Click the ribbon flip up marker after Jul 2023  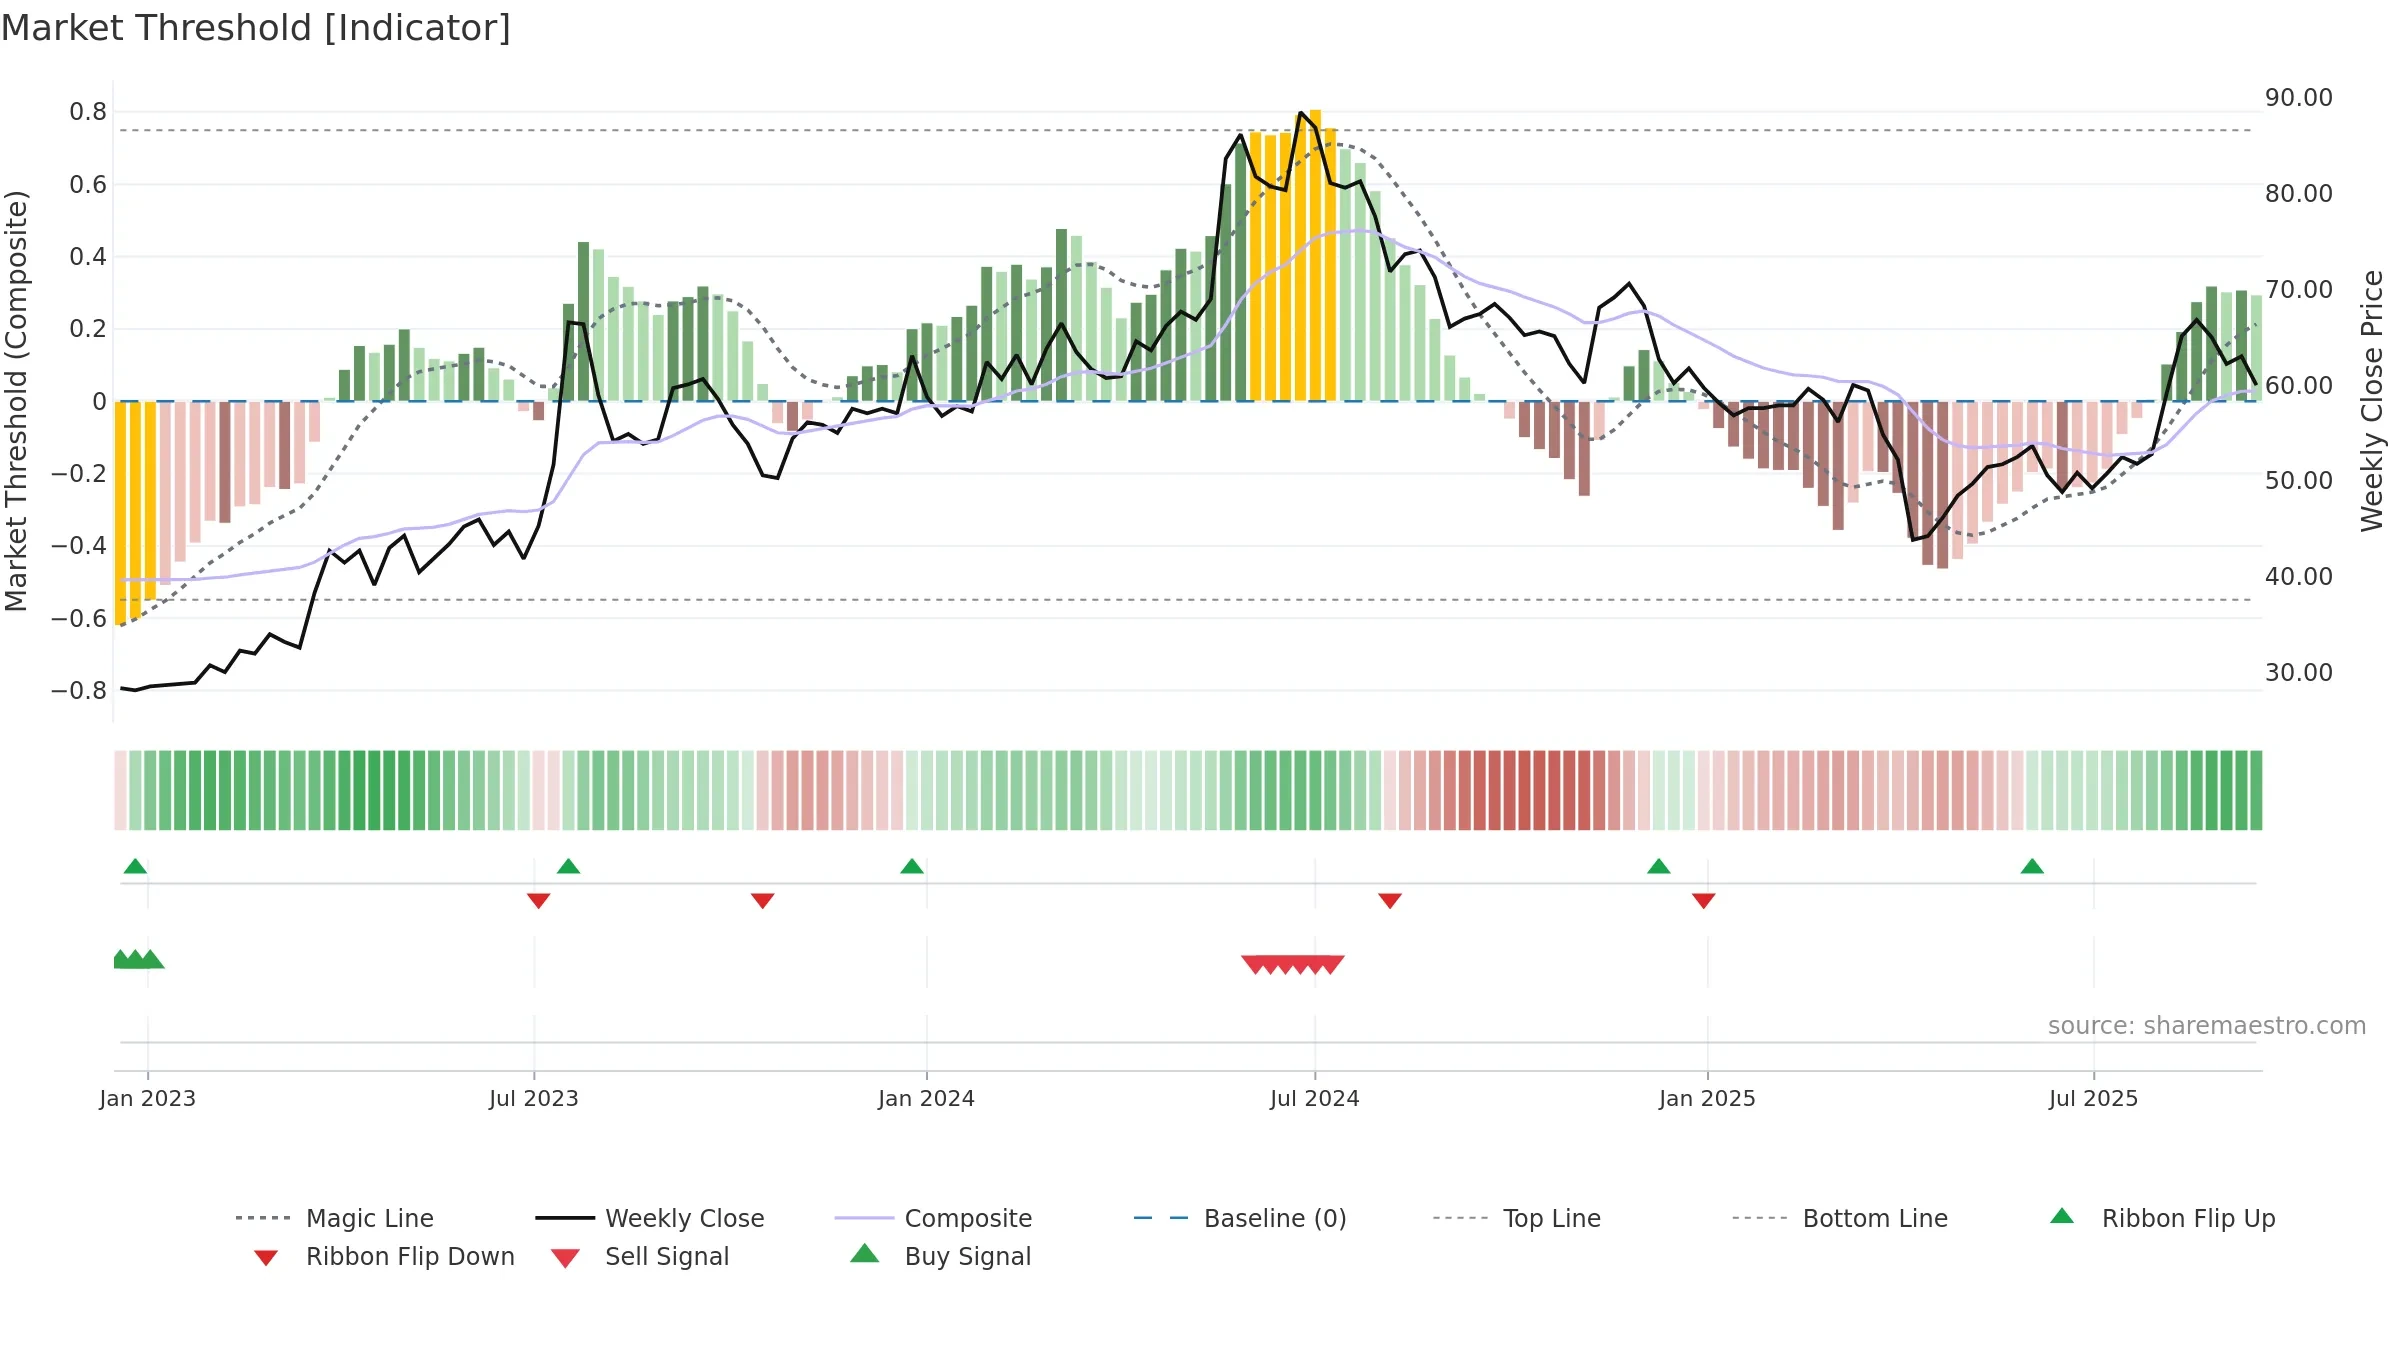click(568, 866)
